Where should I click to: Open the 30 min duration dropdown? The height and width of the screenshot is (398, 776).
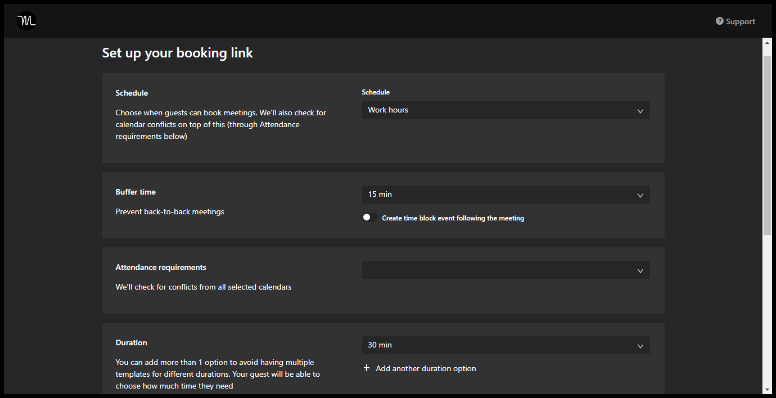coord(505,346)
